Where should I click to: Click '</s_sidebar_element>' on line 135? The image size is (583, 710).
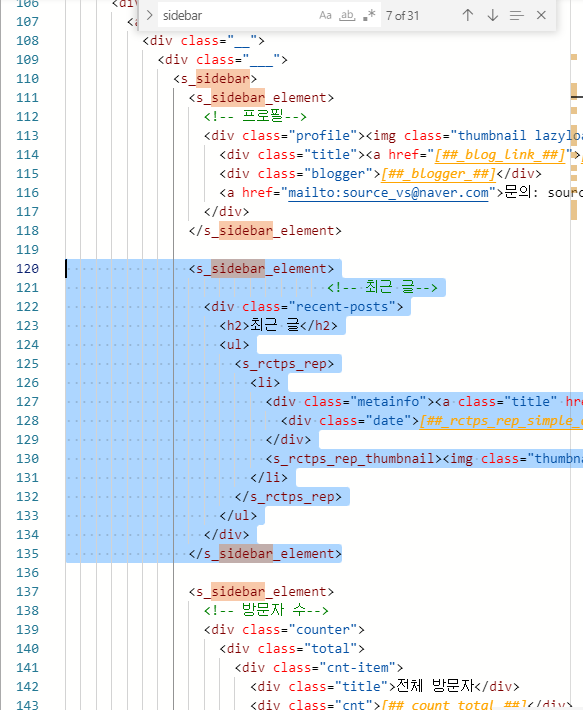click(265, 554)
